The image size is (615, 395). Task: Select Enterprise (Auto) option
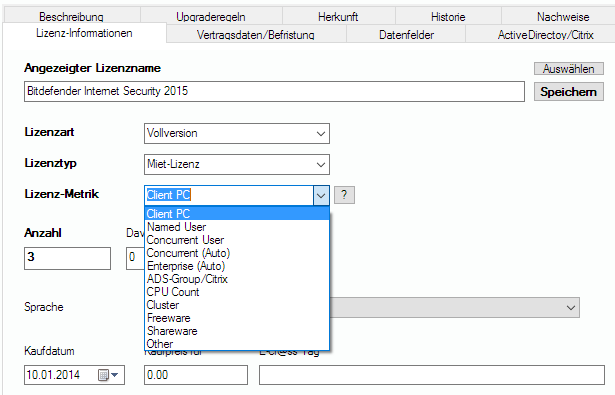(237, 266)
